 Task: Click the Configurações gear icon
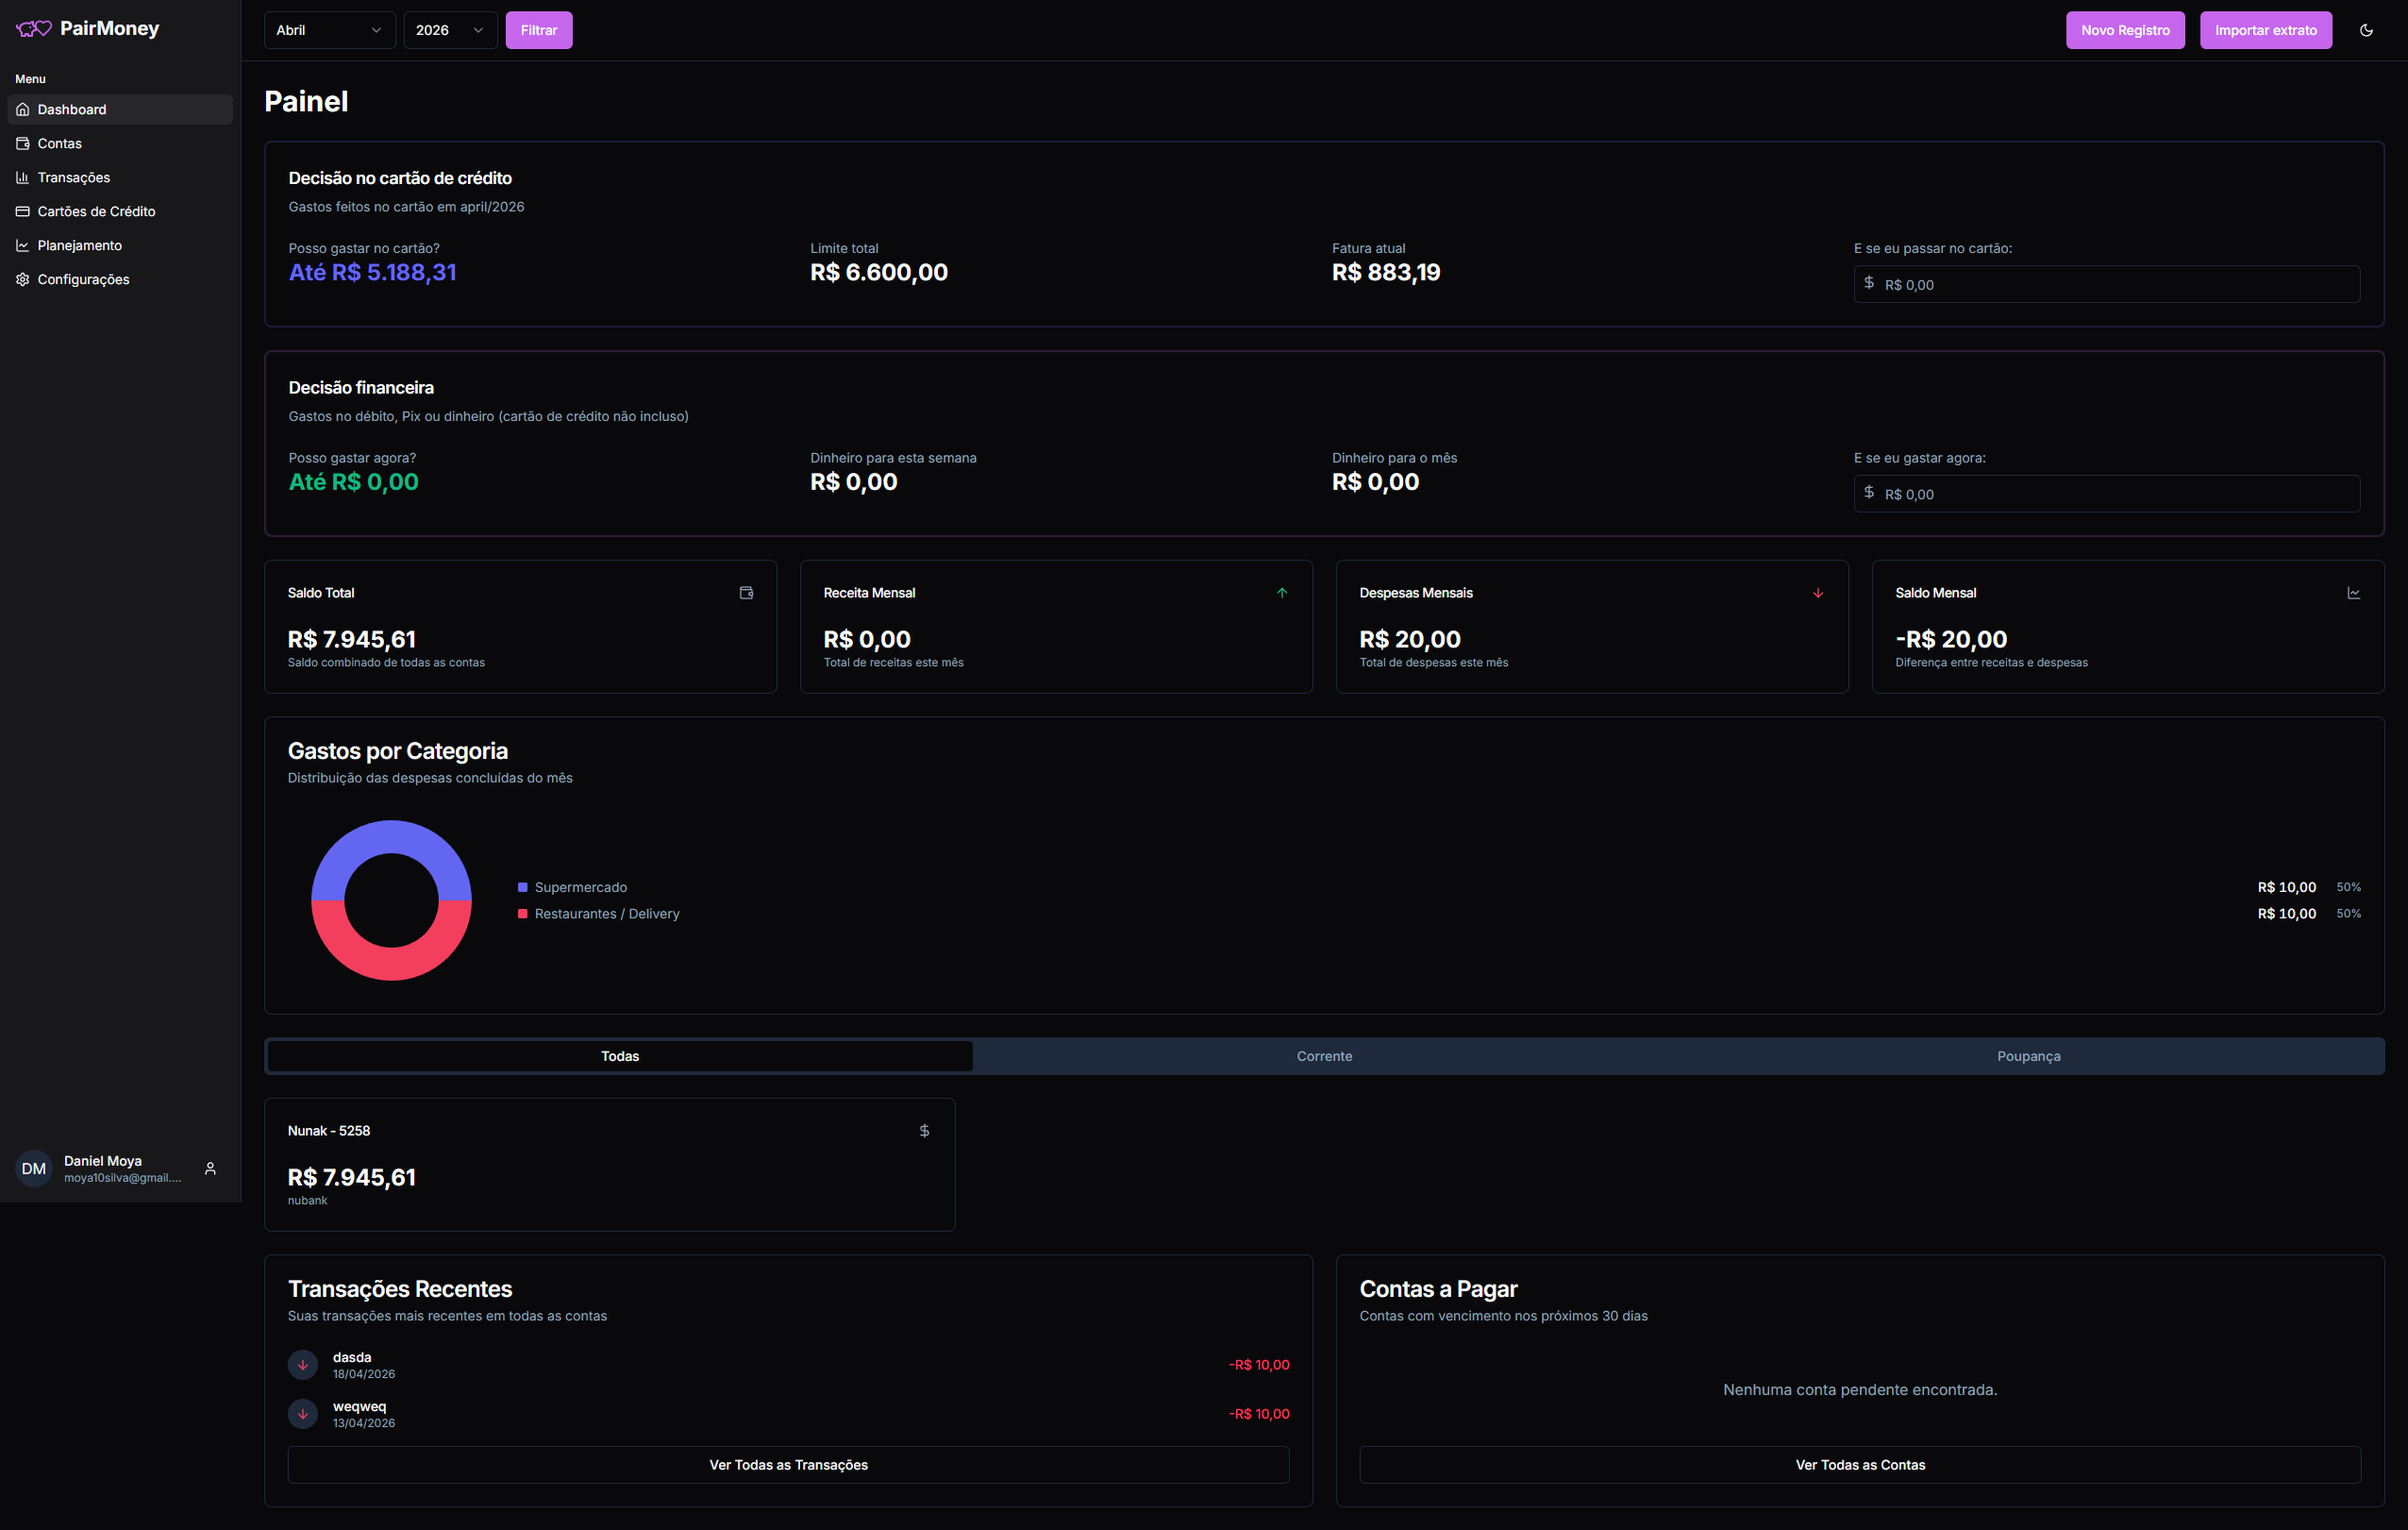coord(22,279)
